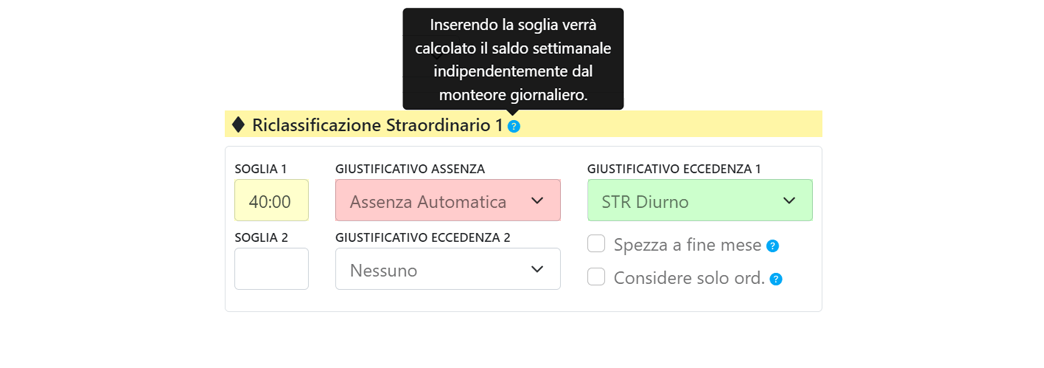Click the GIUSTIFICATIVO ASSENZA field label

coord(410,169)
